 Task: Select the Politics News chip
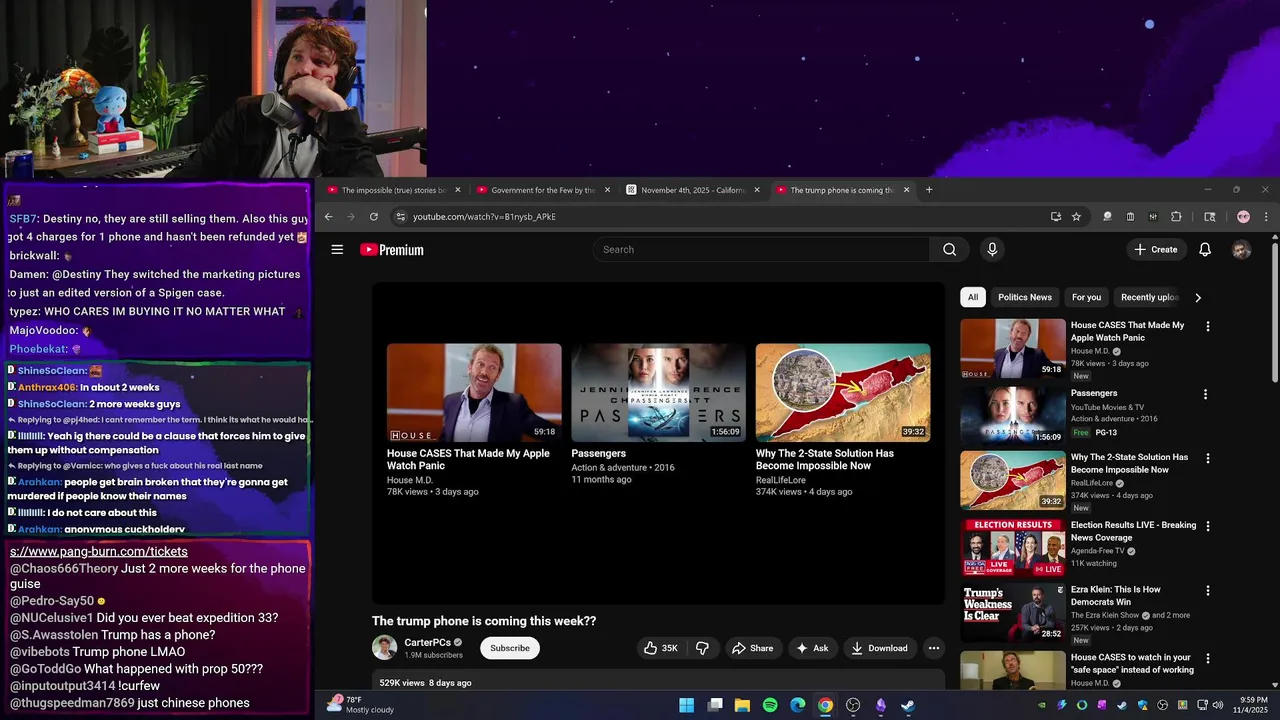click(x=1025, y=297)
